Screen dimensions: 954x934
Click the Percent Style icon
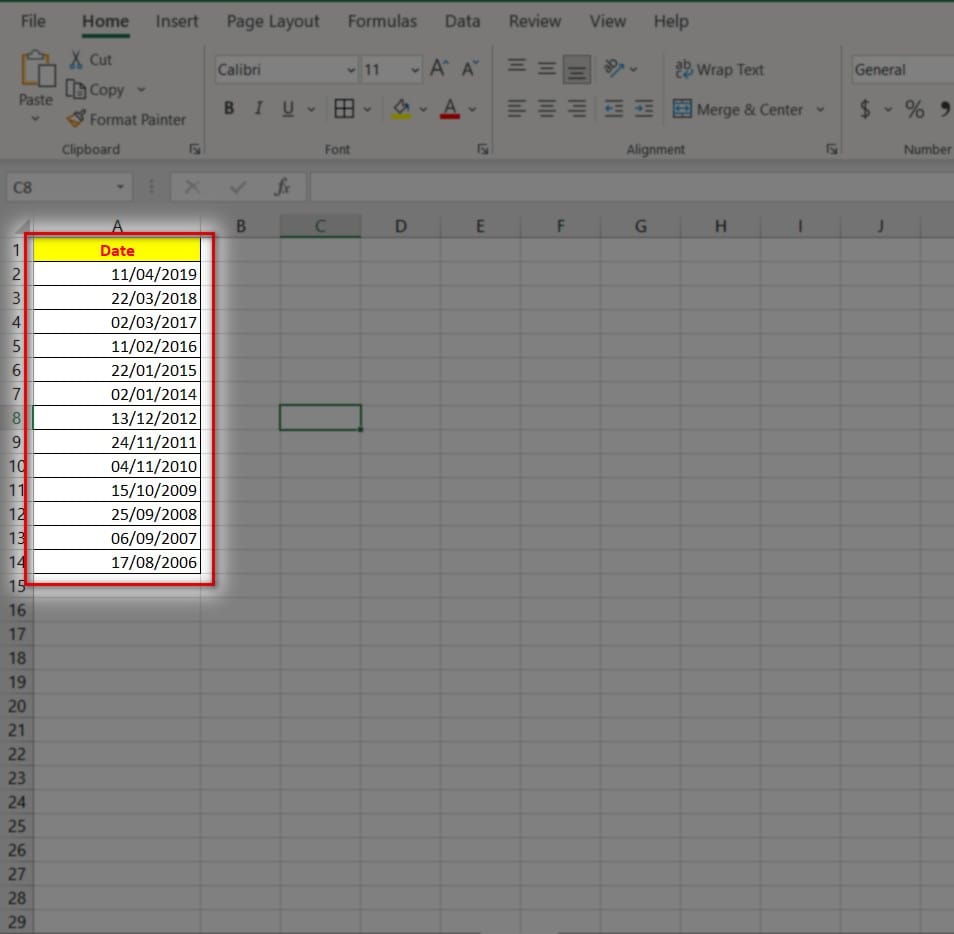point(914,109)
